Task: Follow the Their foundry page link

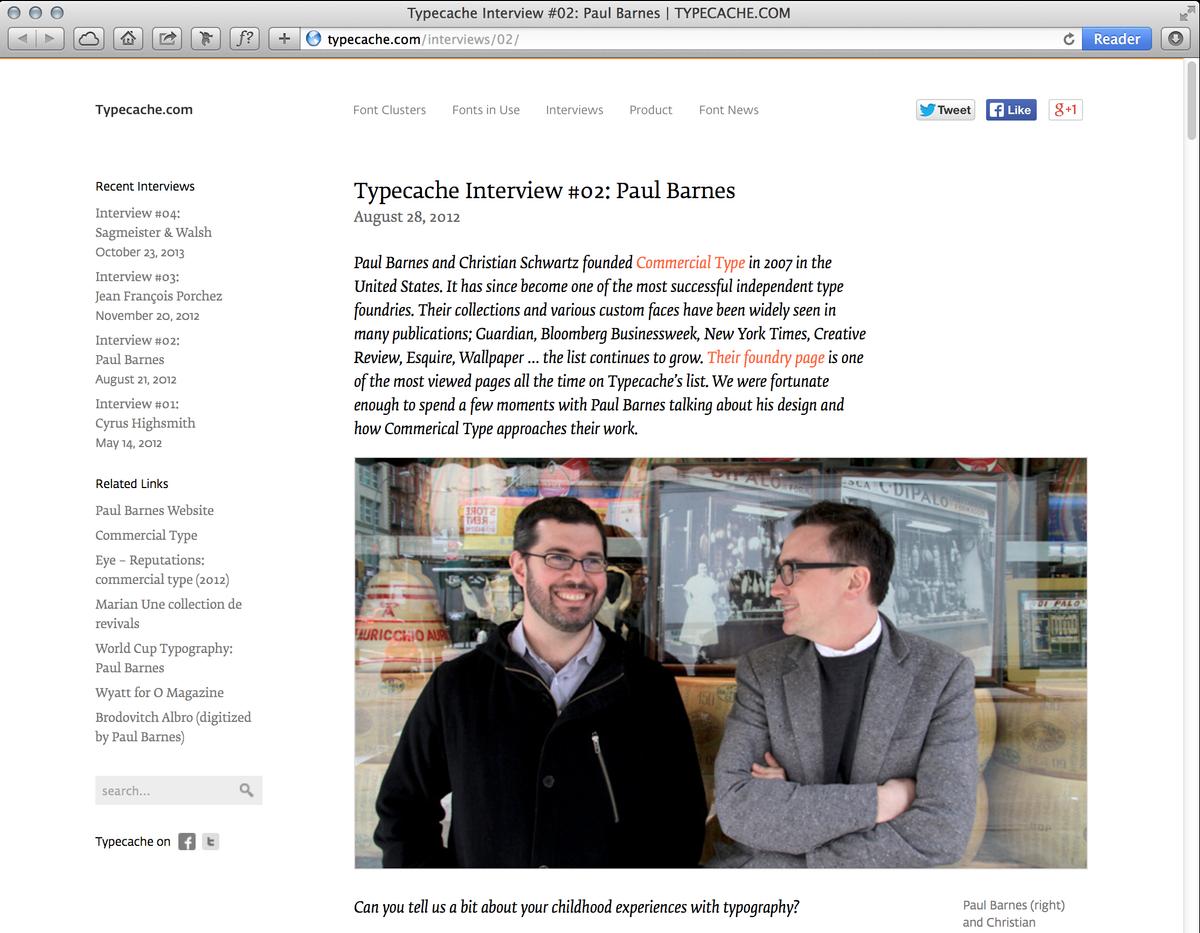Action: click(765, 358)
